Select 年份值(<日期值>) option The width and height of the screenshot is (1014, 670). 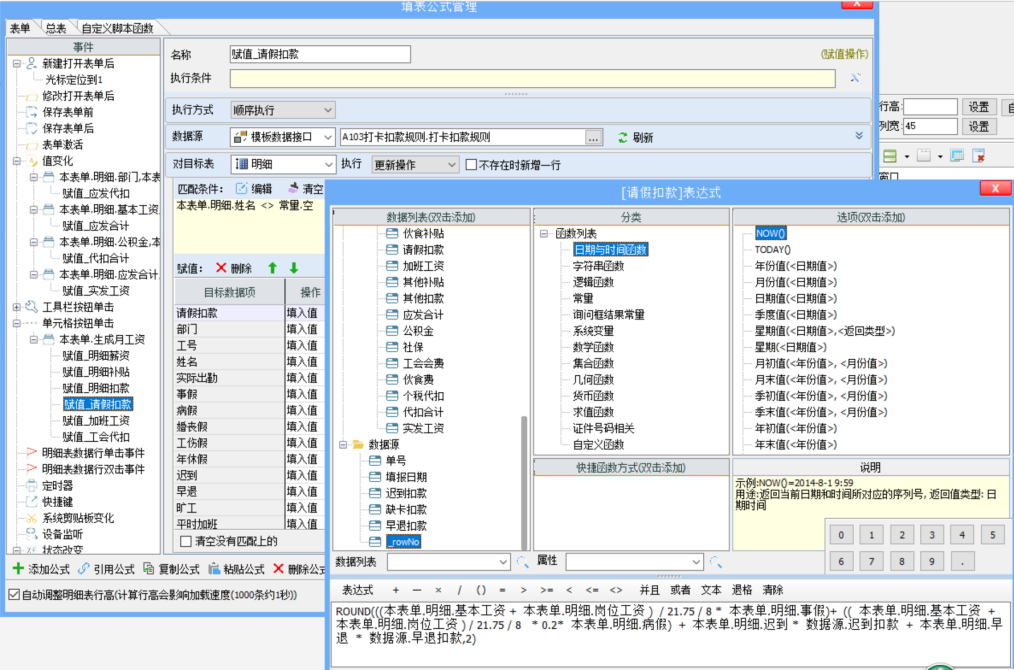click(795, 266)
